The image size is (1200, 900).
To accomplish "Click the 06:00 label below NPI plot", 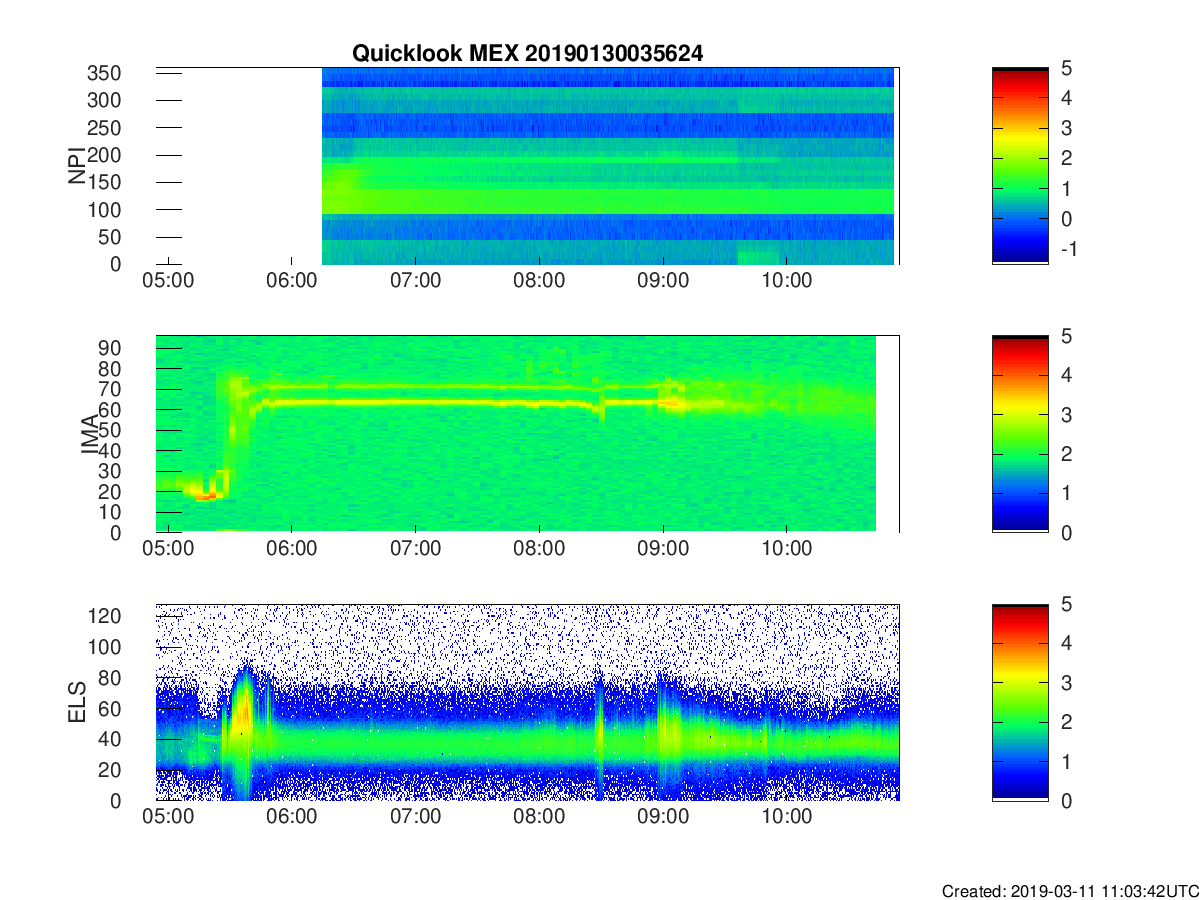I will pyautogui.click(x=292, y=282).
